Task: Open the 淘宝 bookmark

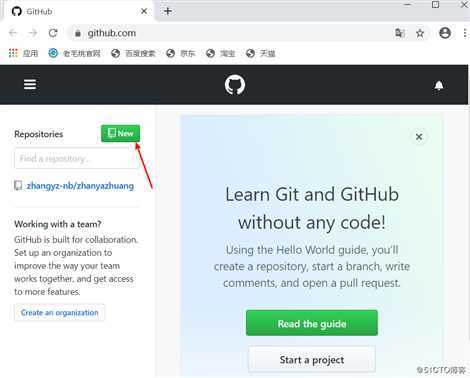Action: point(220,53)
